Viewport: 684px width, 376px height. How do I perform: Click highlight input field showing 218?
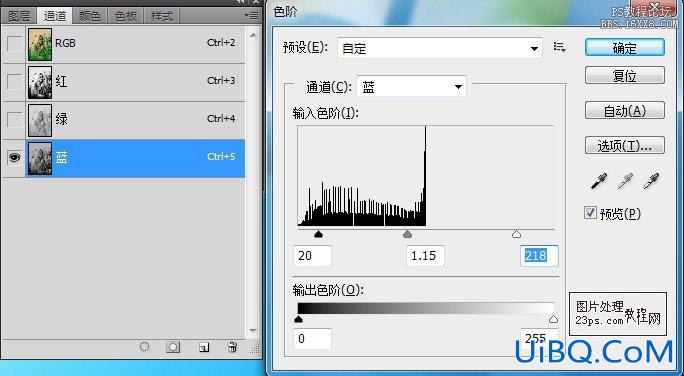click(539, 256)
